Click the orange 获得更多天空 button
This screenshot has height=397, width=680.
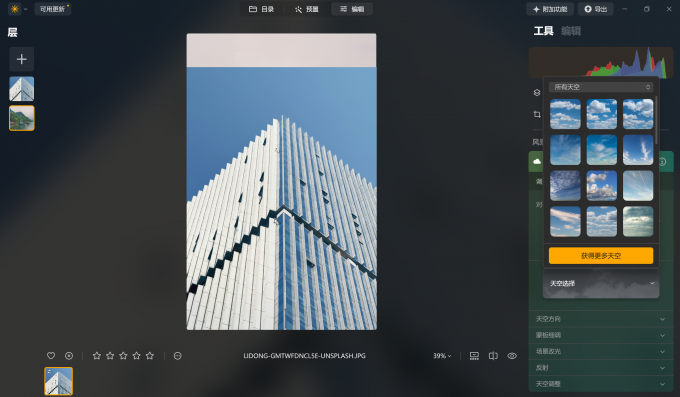601,256
